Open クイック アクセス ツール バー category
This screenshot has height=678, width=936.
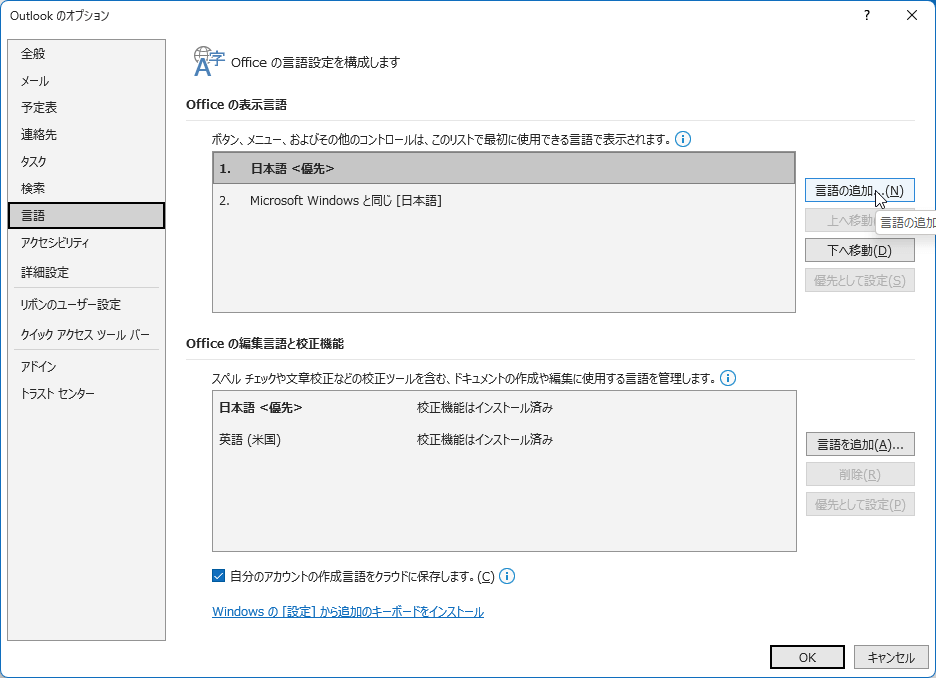coord(87,334)
